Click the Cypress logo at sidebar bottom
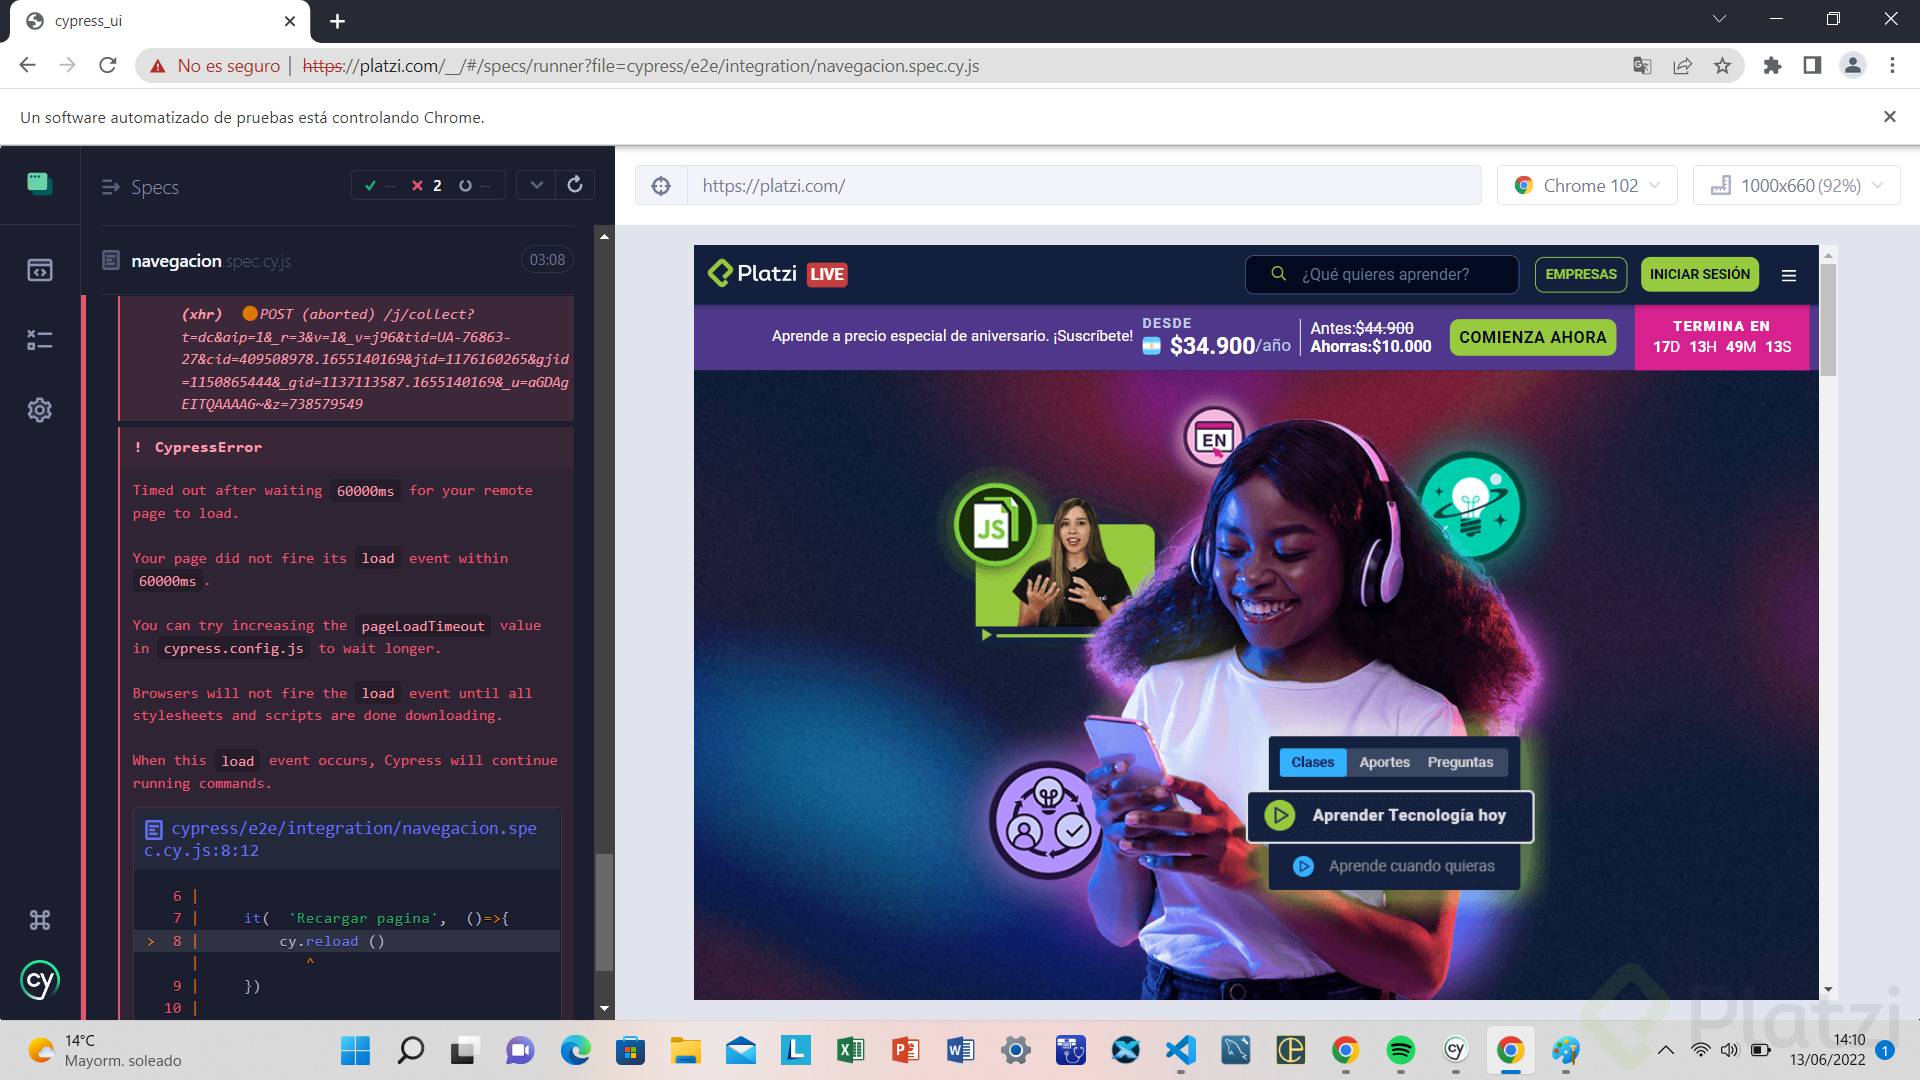Image resolution: width=1920 pixels, height=1080 pixels. (x=40, y=981)
